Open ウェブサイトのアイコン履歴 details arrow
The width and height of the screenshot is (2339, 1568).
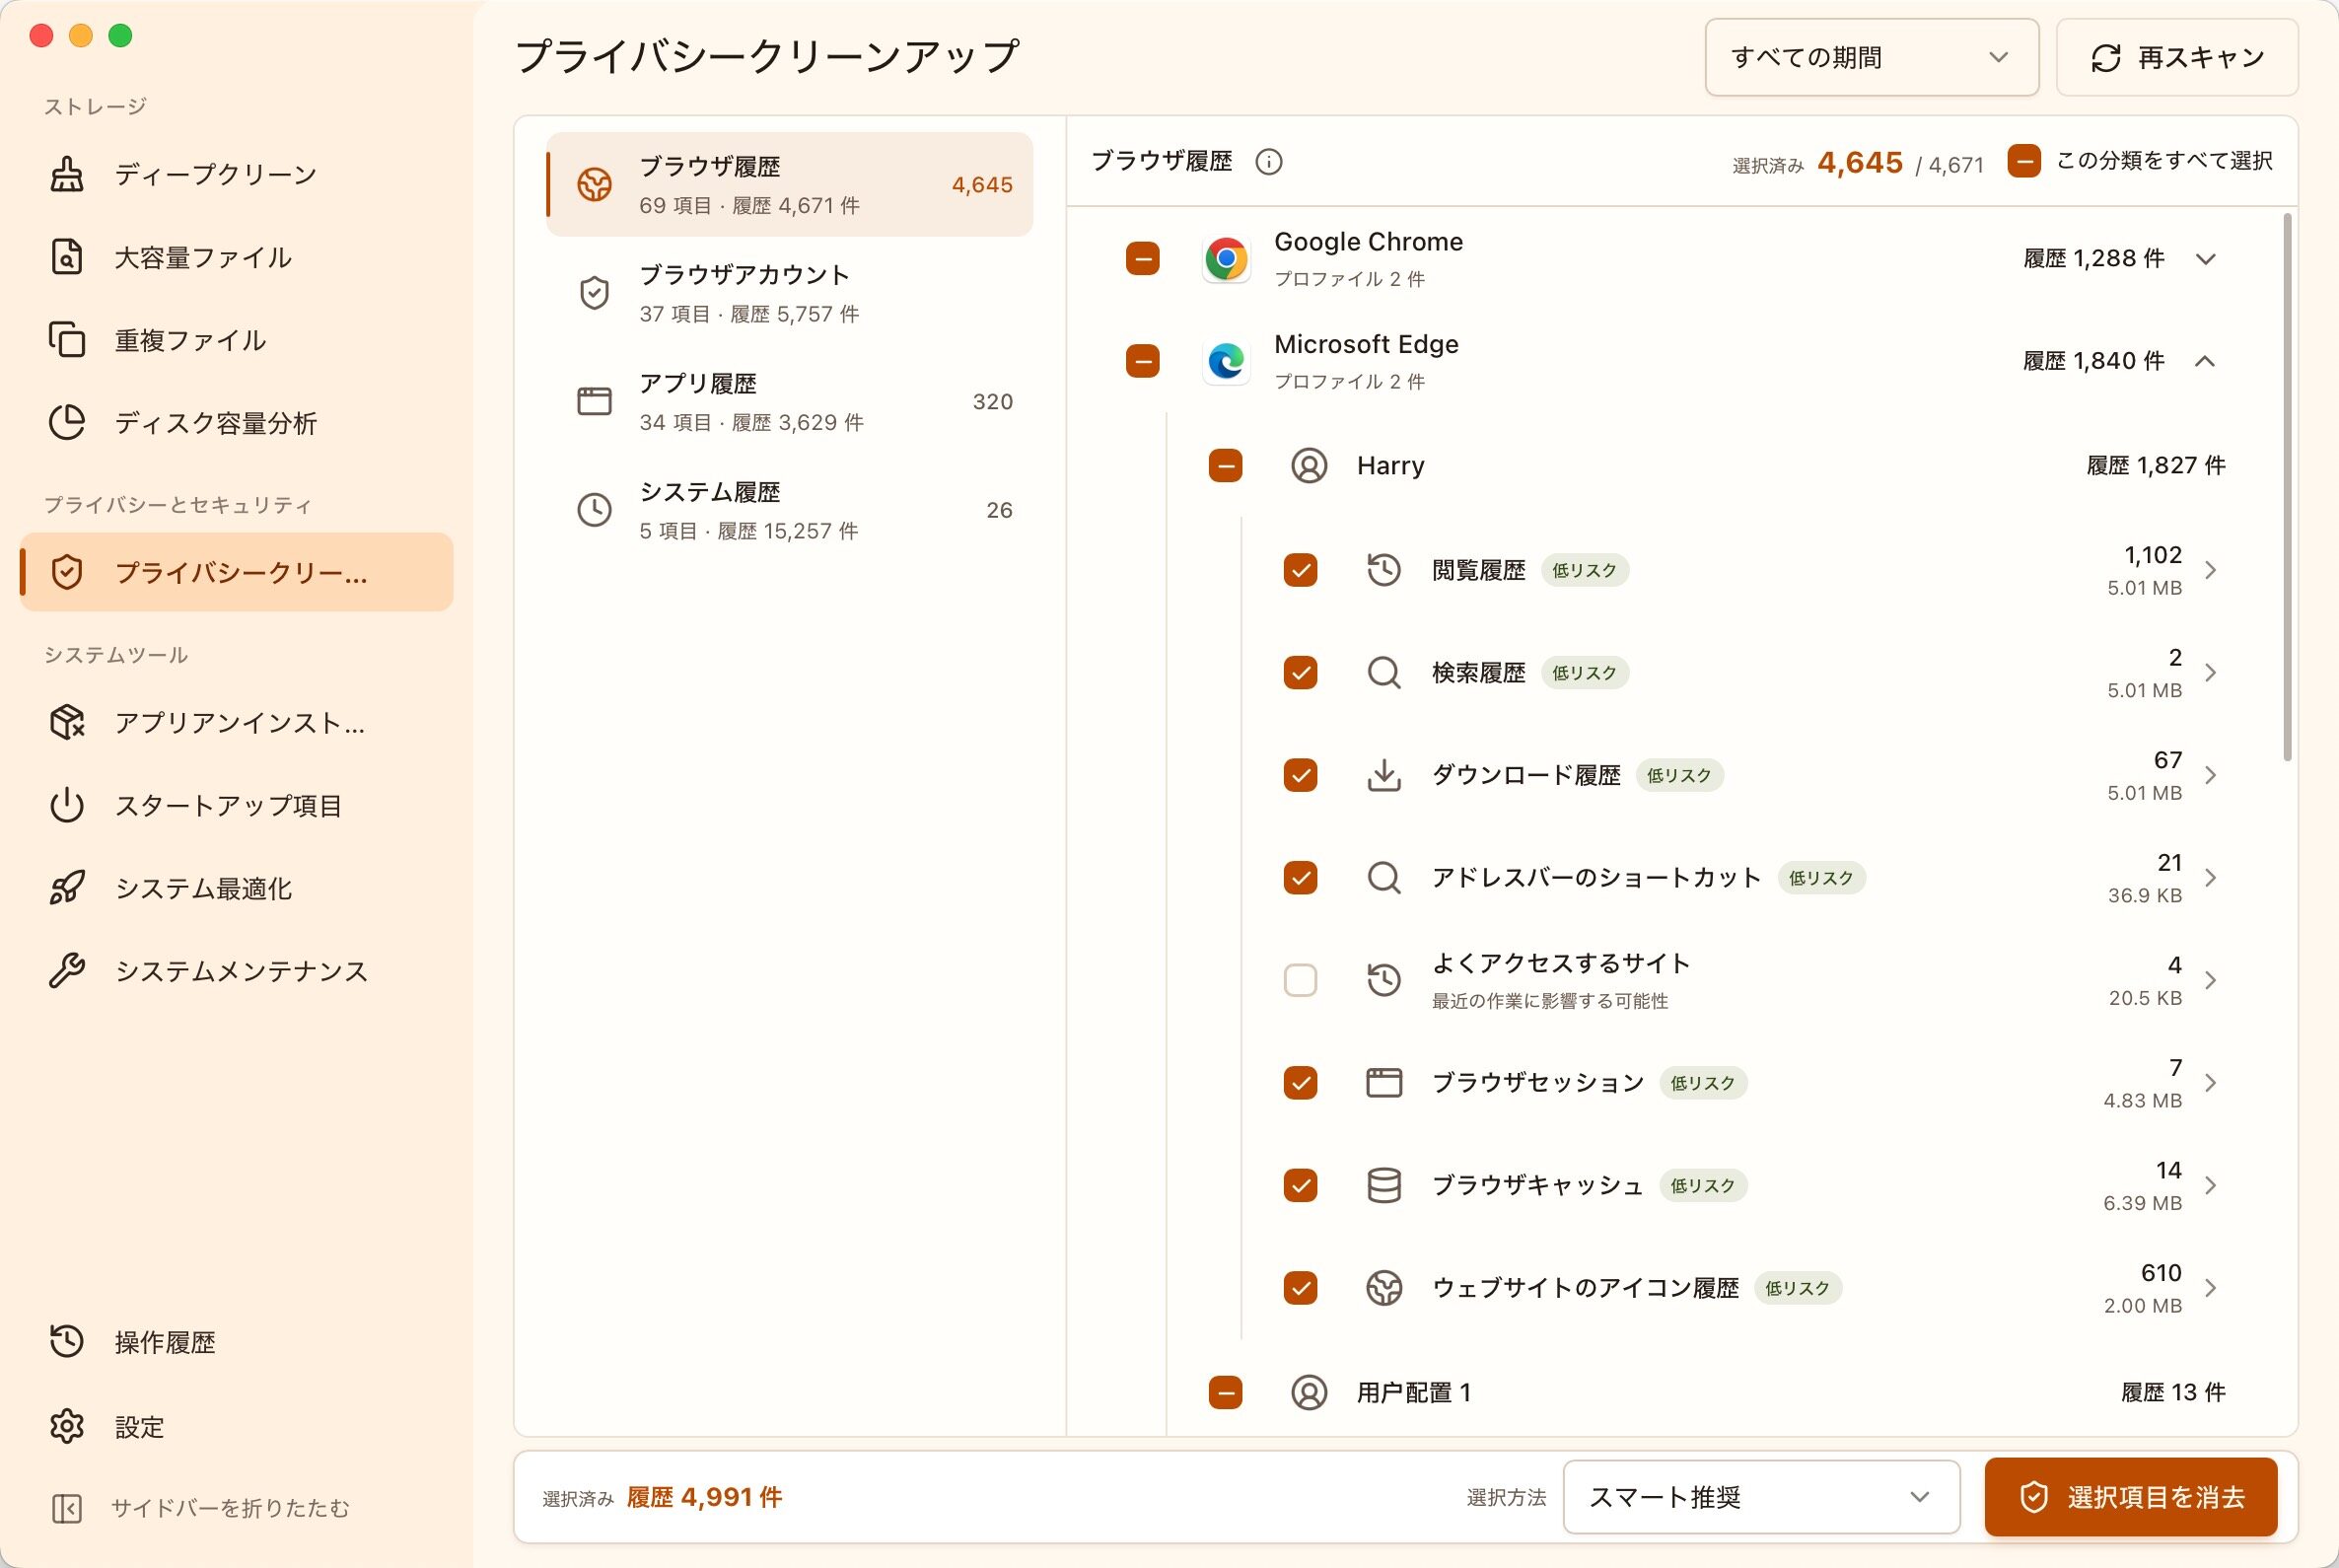tap(2211, 1288)
